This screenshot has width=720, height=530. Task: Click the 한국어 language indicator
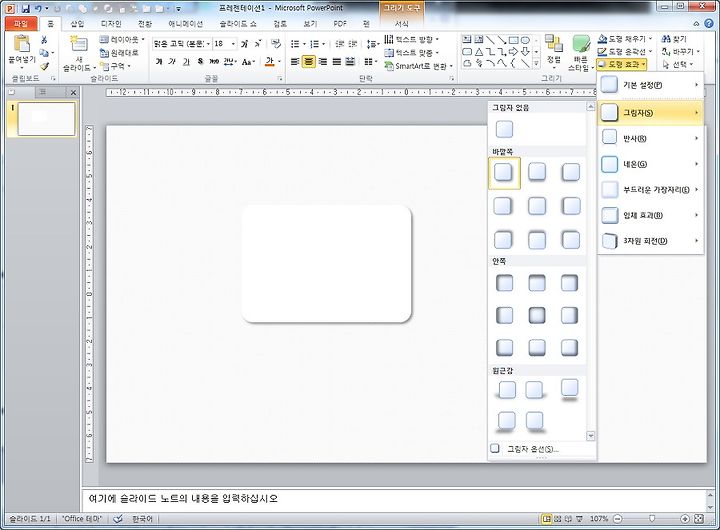[x=142, y=519]
